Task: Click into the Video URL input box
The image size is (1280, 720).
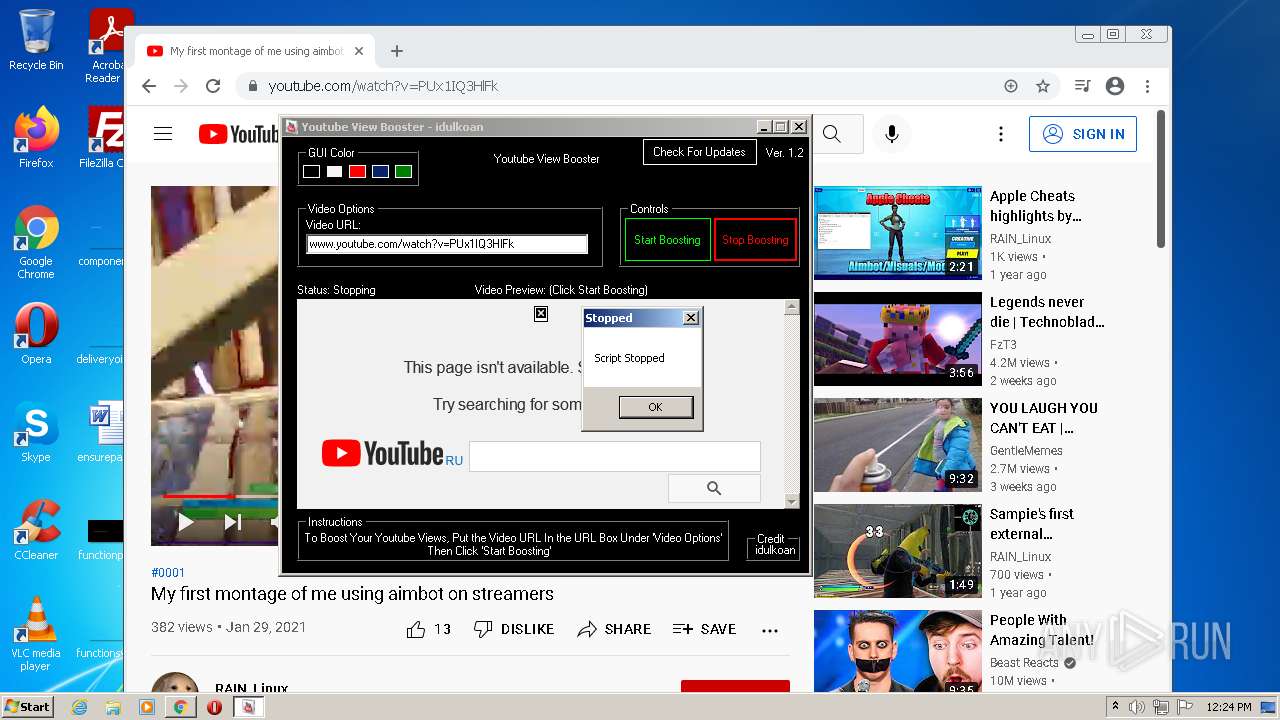Action: point(447,244)
